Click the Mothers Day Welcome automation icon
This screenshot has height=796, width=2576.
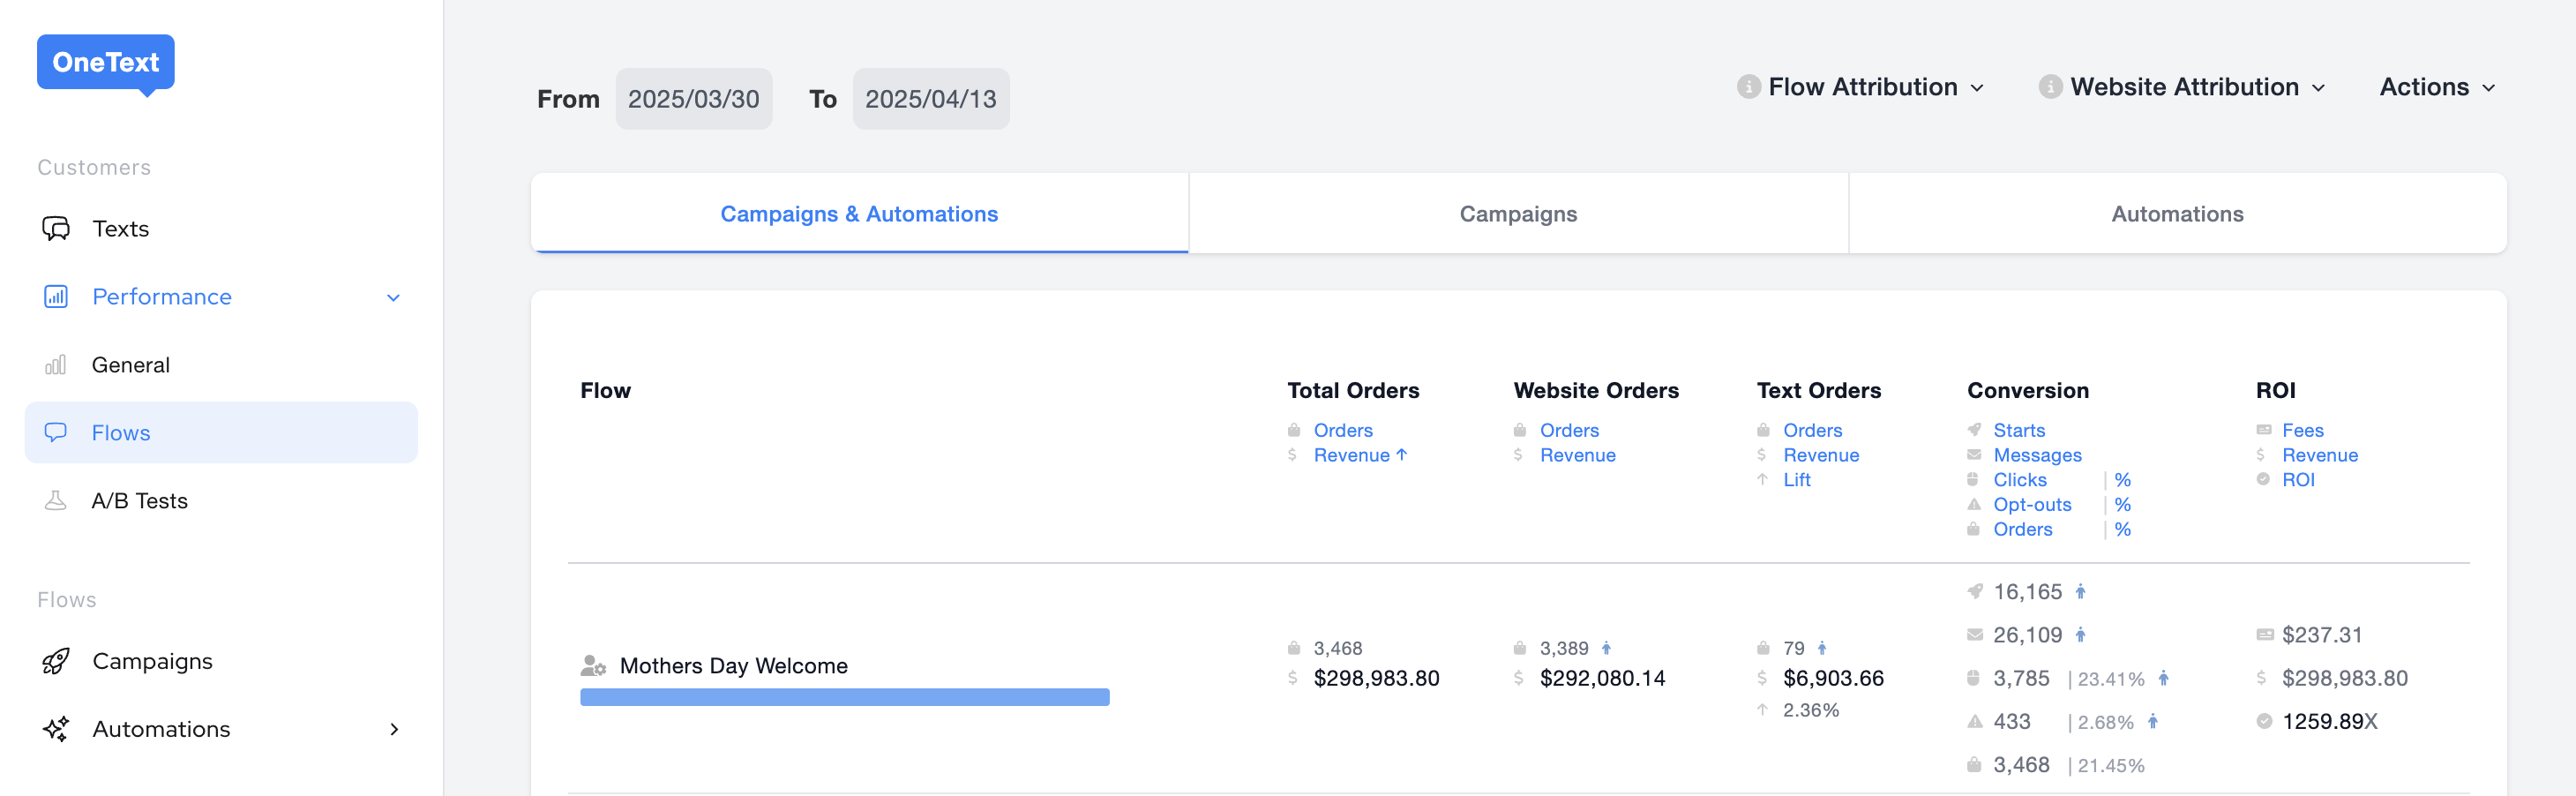tap(593, 666)
